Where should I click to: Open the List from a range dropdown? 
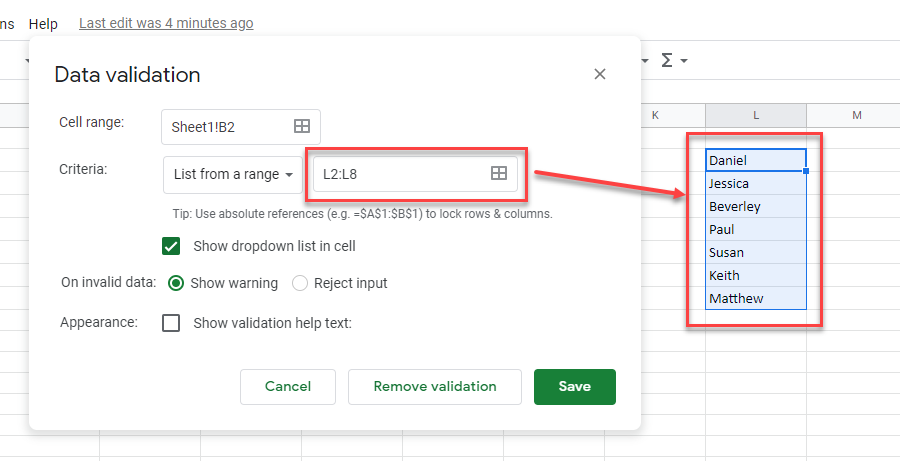pos(233,174)
